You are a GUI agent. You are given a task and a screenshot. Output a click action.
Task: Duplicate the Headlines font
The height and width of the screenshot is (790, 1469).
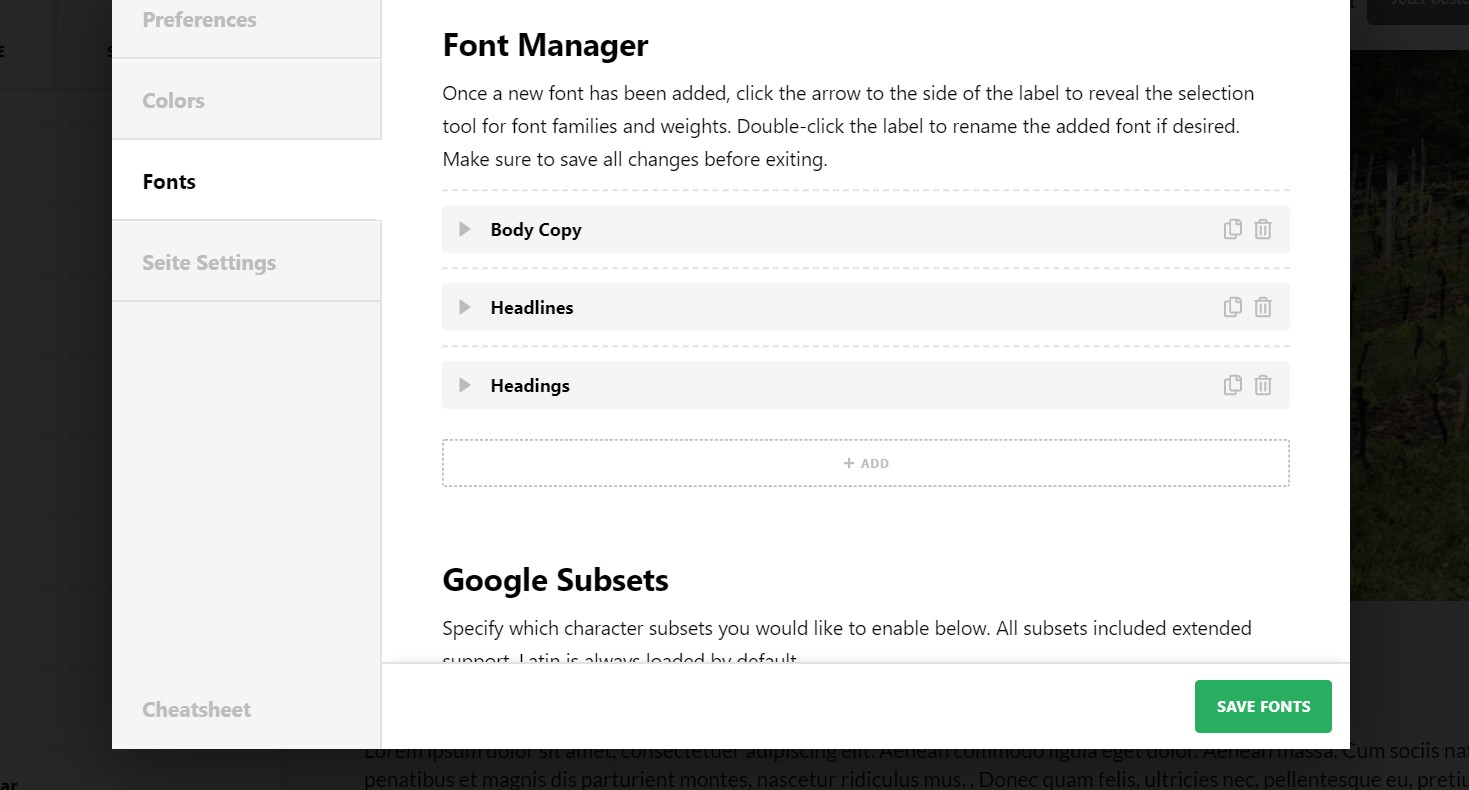coord(1233,307)
